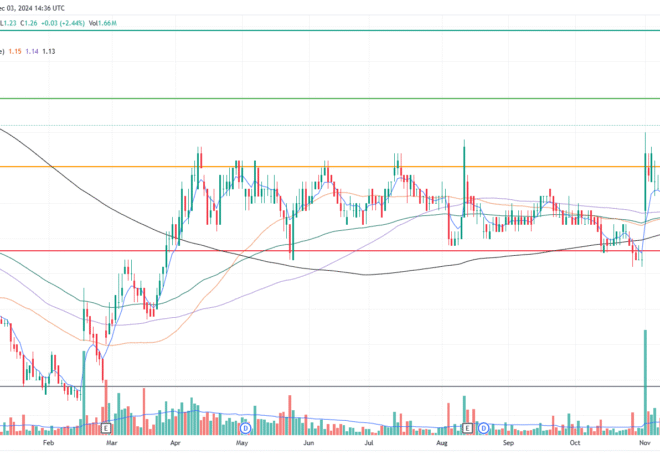Click the Aug label on time axis
The image size is (660, 470).
point(442,443)
